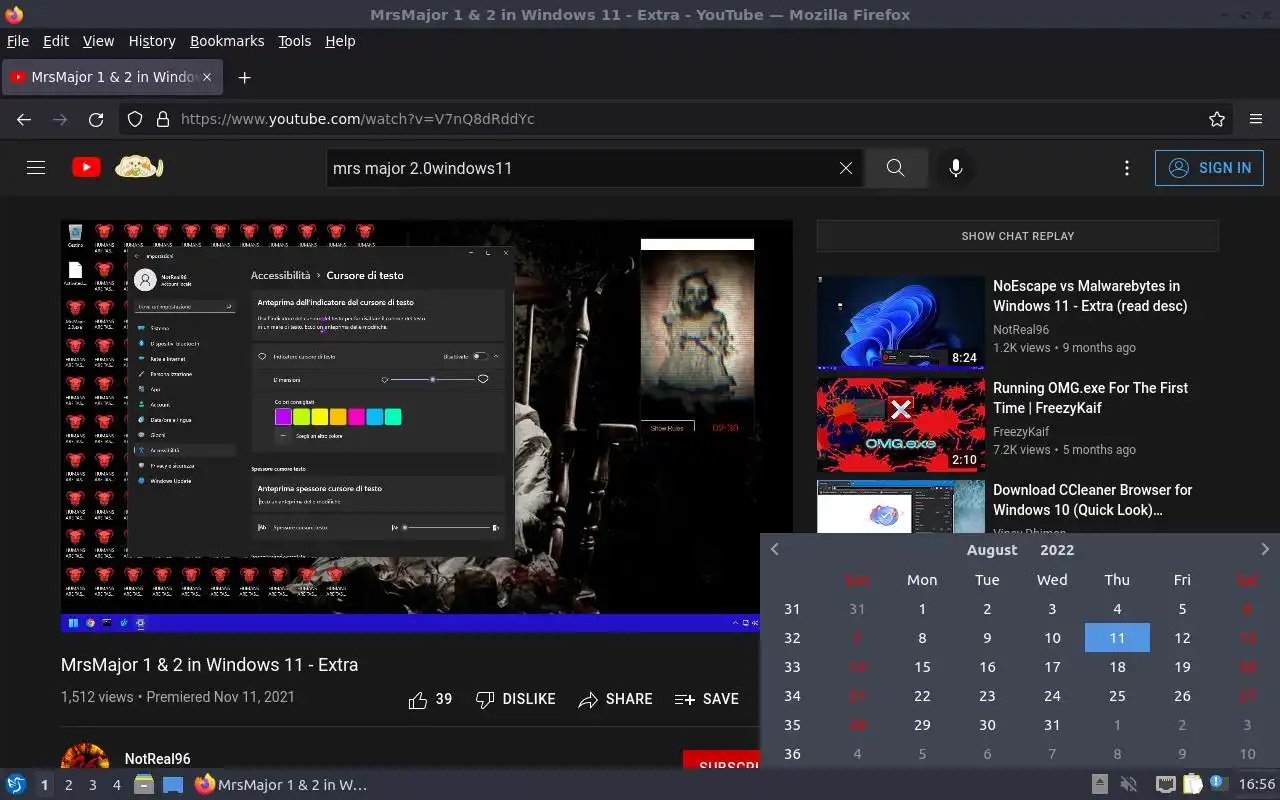This screenshot has height=800, width=1280.
Task: Click muted volume tray icon
Action: tap(1129, 785)
